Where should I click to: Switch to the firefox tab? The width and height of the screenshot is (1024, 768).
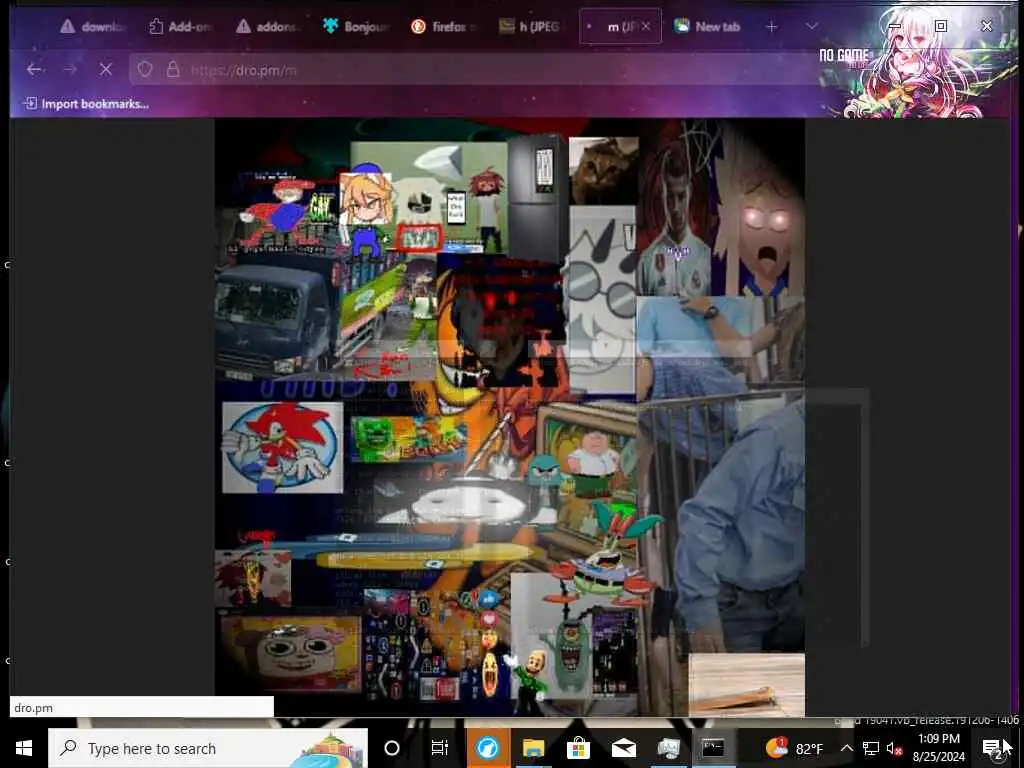tap(445, 27)
